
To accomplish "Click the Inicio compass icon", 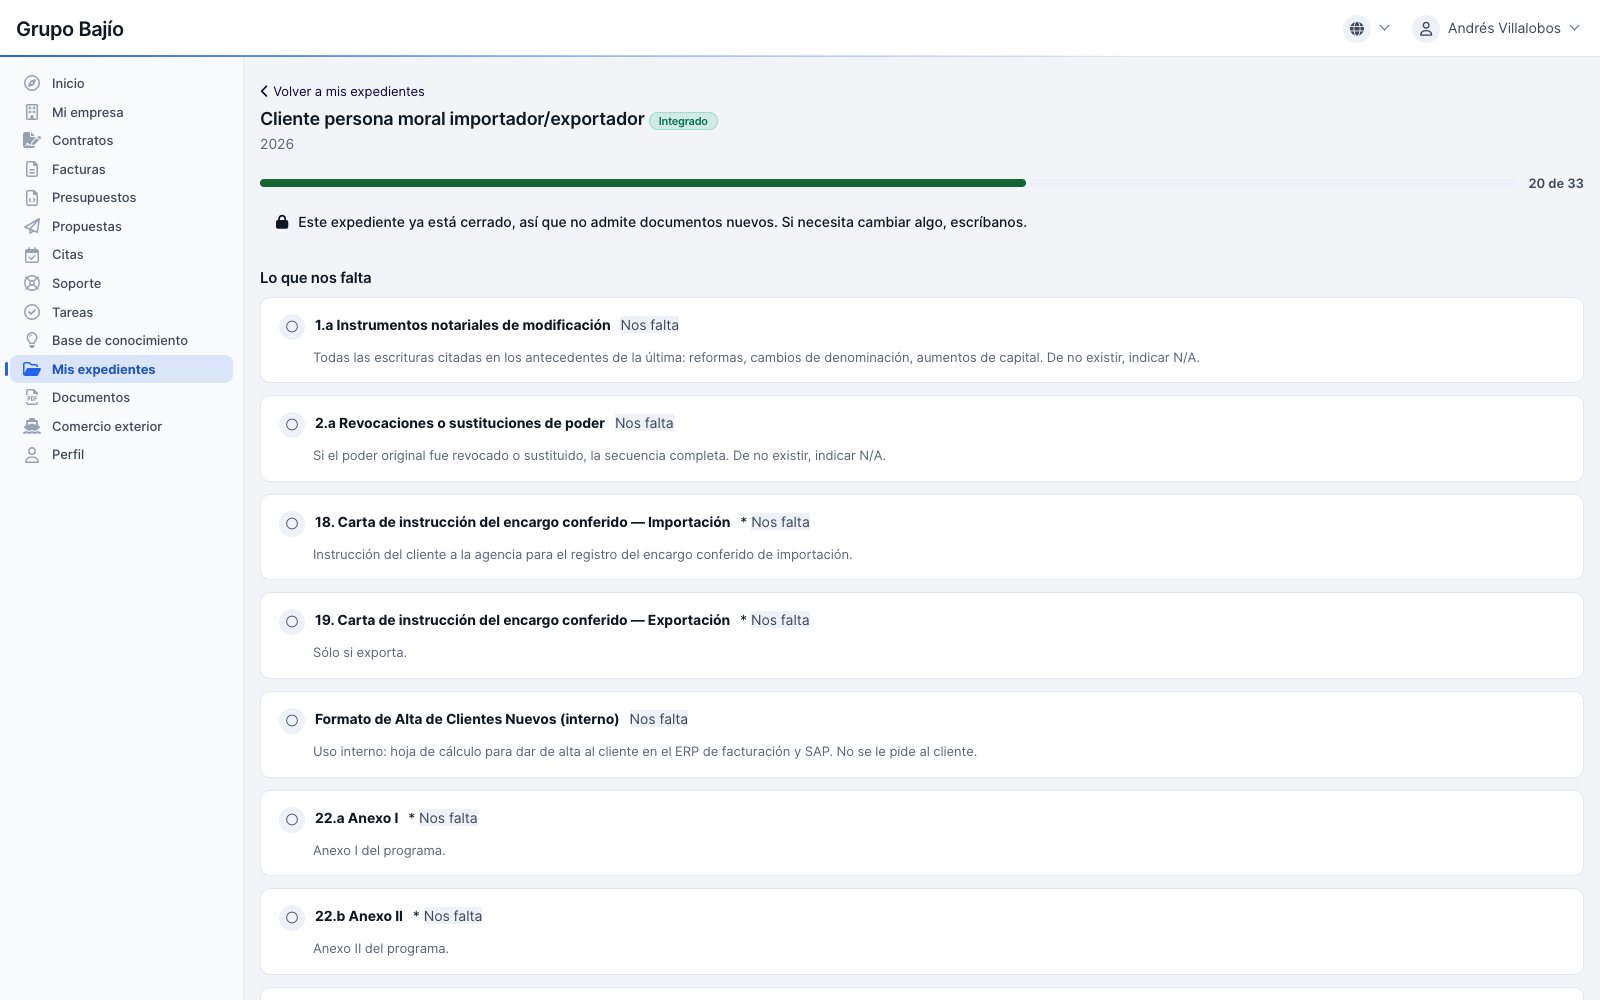I will click(x=32, y=83).
